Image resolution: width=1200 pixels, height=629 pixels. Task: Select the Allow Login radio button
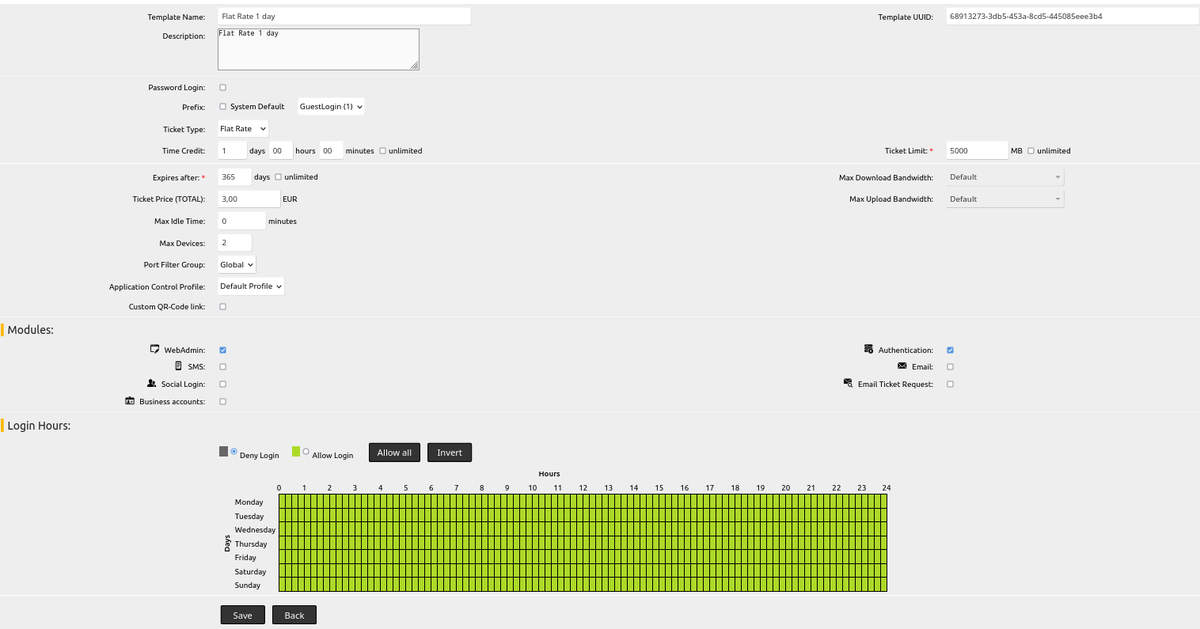[x=306, y=451]
